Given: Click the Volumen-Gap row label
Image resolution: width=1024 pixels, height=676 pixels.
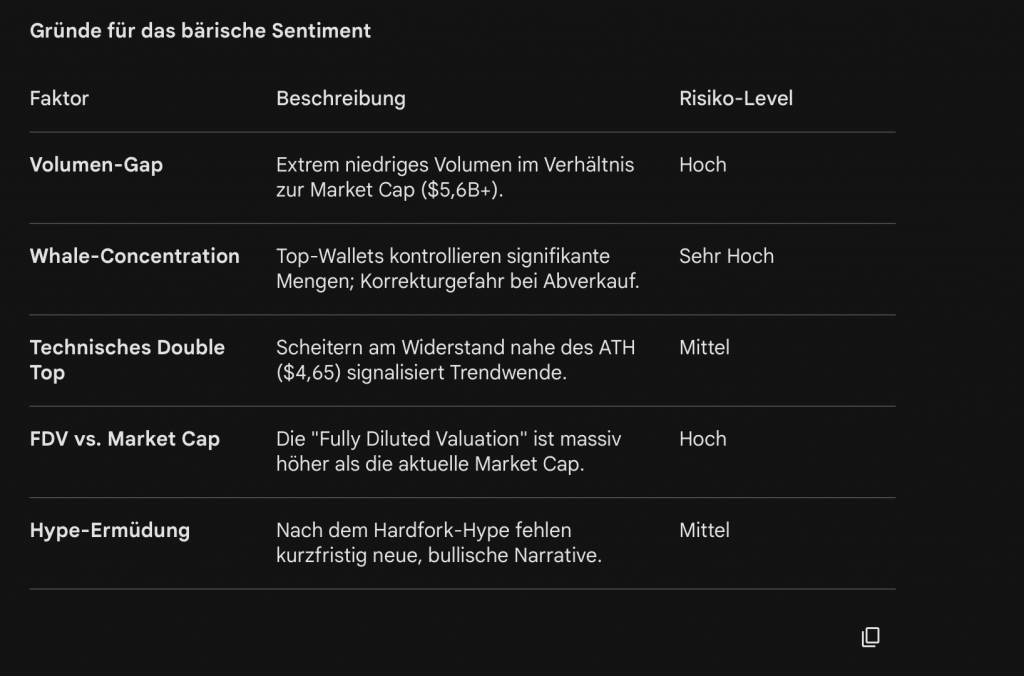Looking at the screenshot, I should (96, 165).
